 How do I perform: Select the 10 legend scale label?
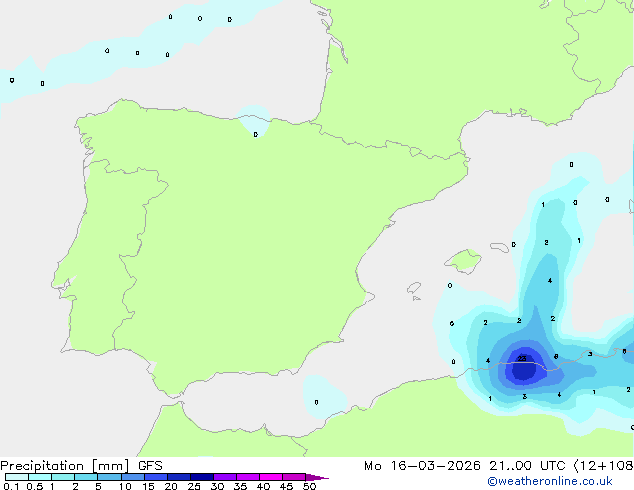tap(125, 486)
